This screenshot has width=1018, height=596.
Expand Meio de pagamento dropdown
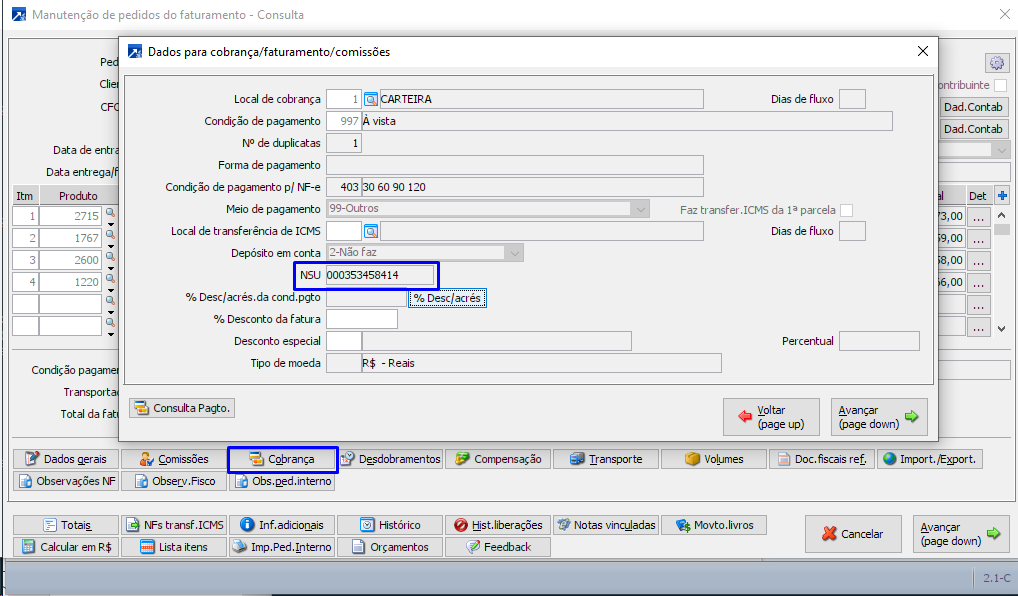pyautogui.click(x=640, y=209)
